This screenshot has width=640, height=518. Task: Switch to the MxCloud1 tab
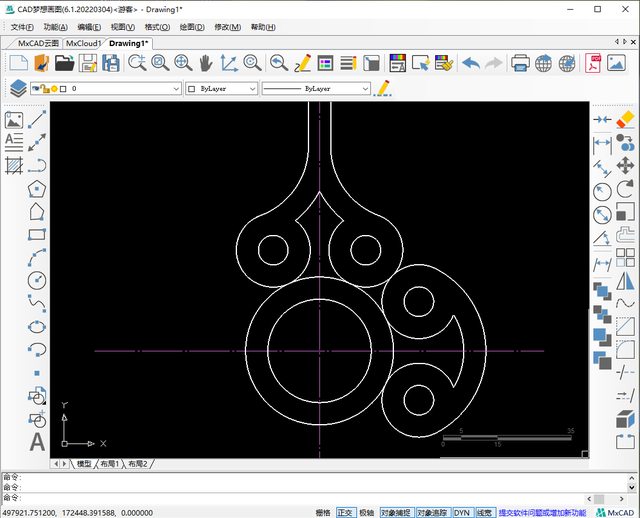pos(83,44)
